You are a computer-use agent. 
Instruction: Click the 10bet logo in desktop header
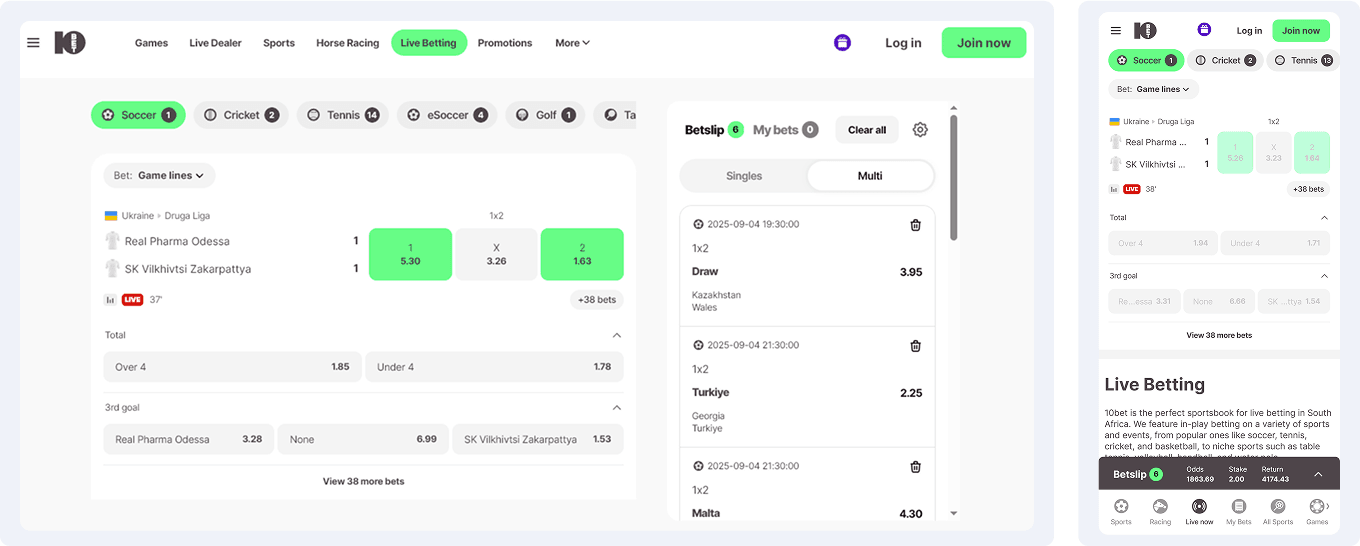tap(70, 43)
